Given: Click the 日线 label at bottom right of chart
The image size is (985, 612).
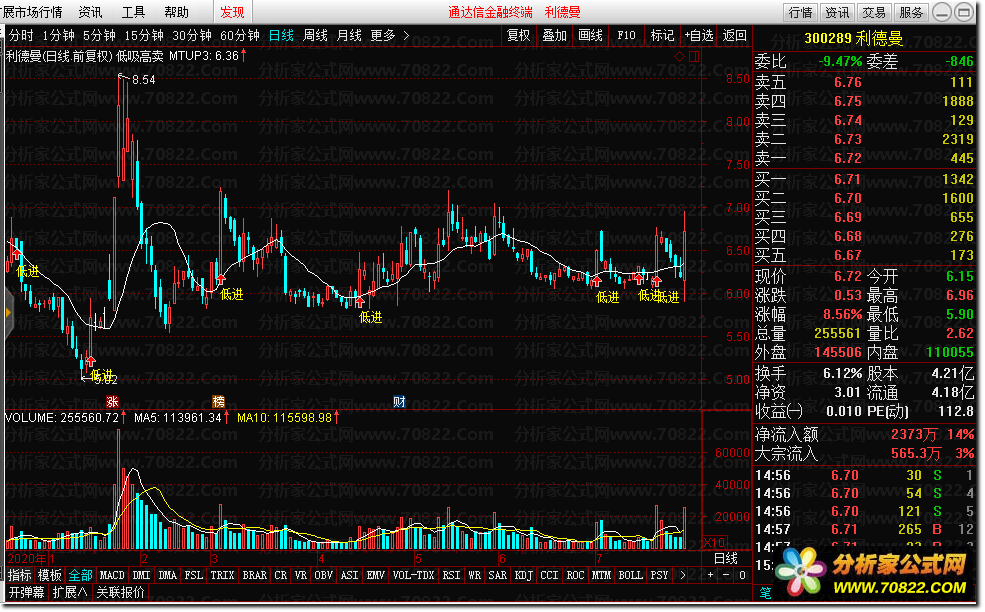Looking at the screenshot, I should point(726,558).
